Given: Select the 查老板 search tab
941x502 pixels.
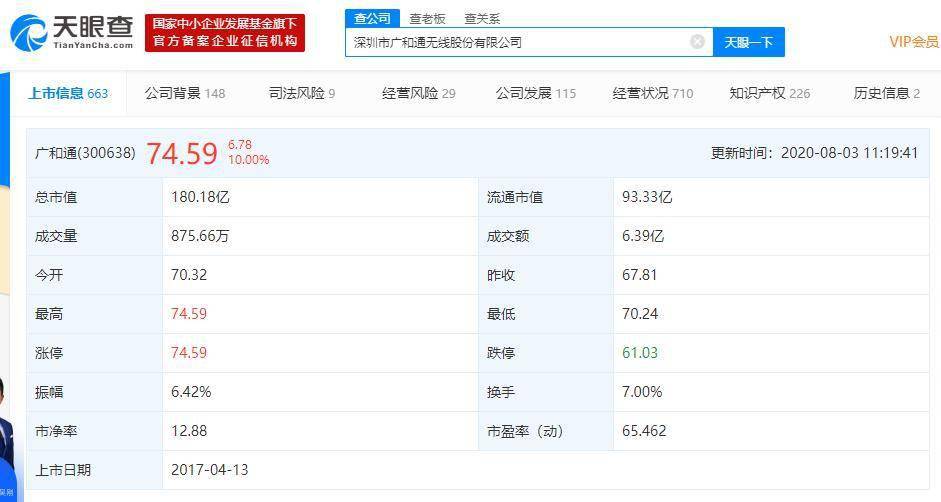Looking at the screenshot, I should point(427,19).
